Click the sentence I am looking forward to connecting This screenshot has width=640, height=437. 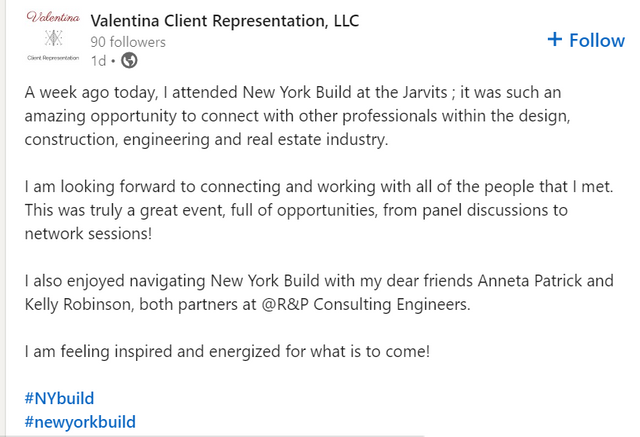click(319, 187)
